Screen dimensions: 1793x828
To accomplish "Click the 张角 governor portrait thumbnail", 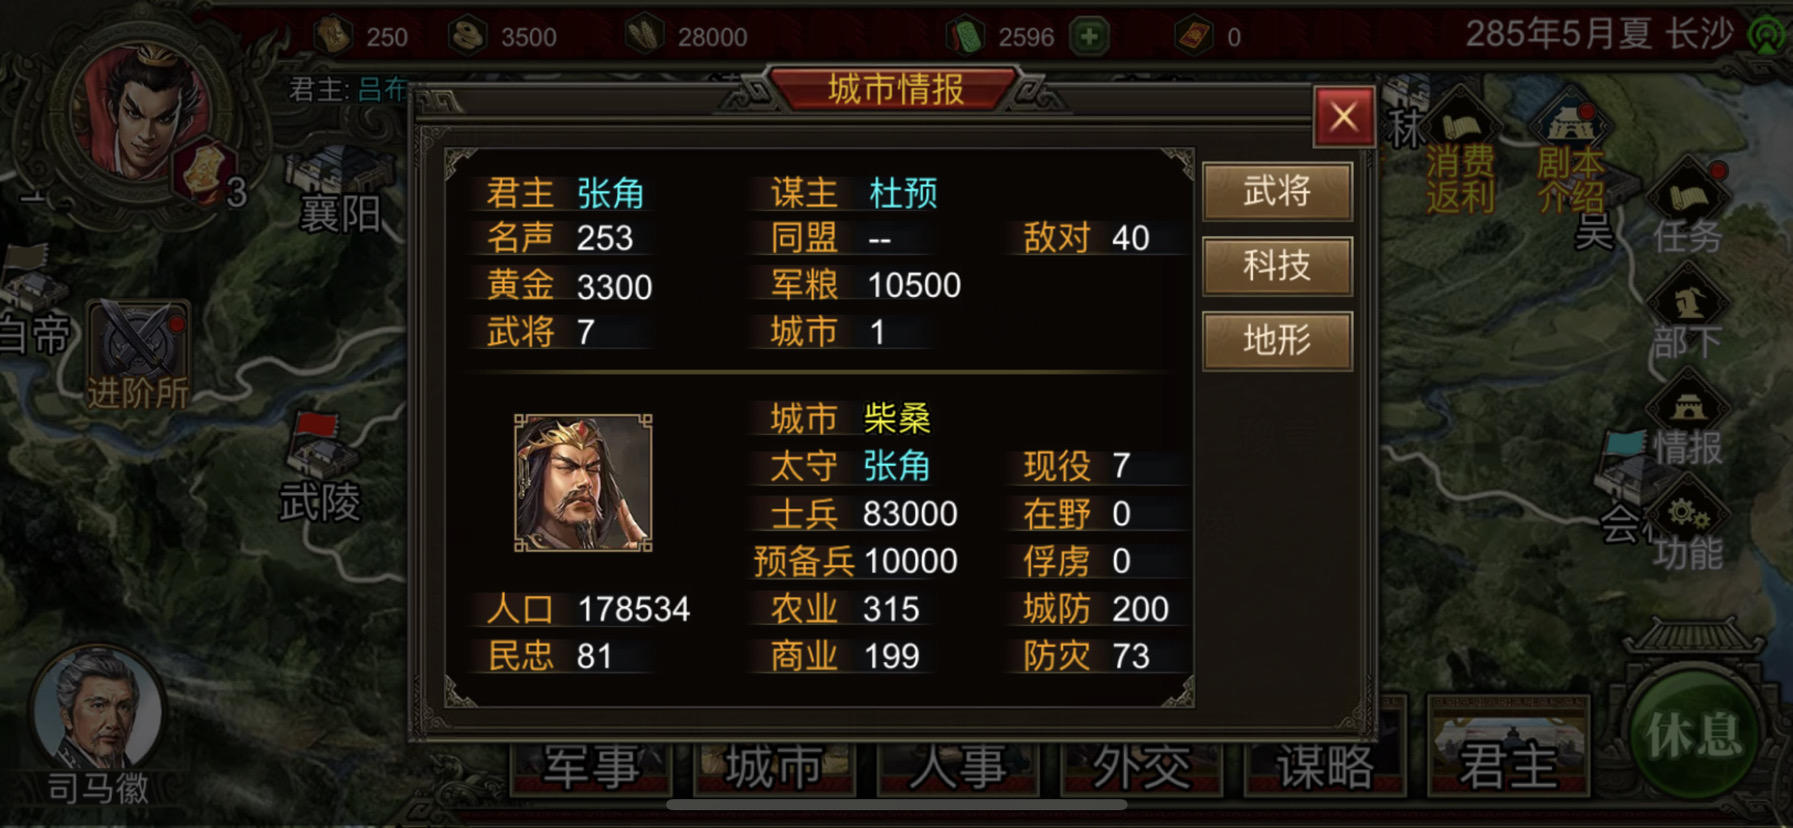I will coord(583,483).
